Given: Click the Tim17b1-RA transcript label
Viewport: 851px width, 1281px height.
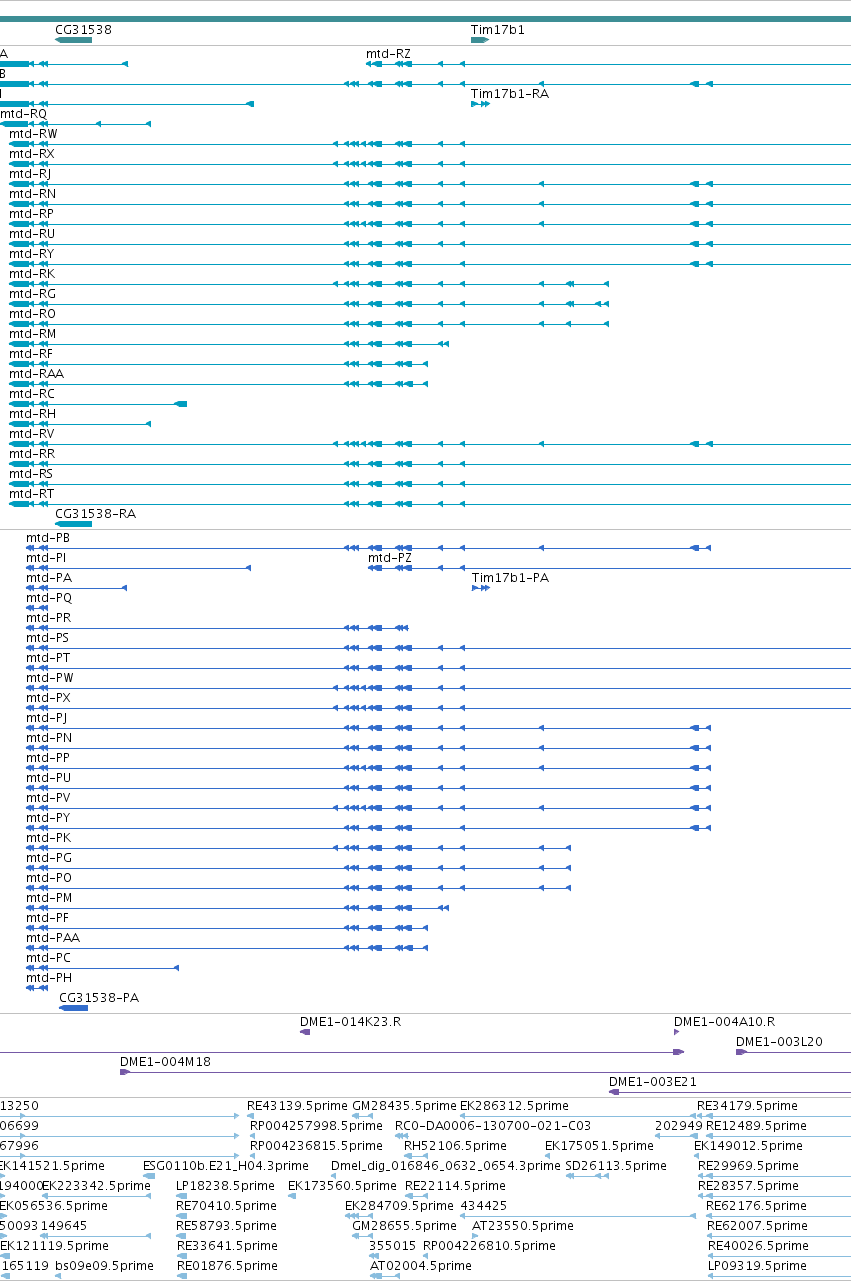Looking at the screenshot, I should [x=509, y=94].
